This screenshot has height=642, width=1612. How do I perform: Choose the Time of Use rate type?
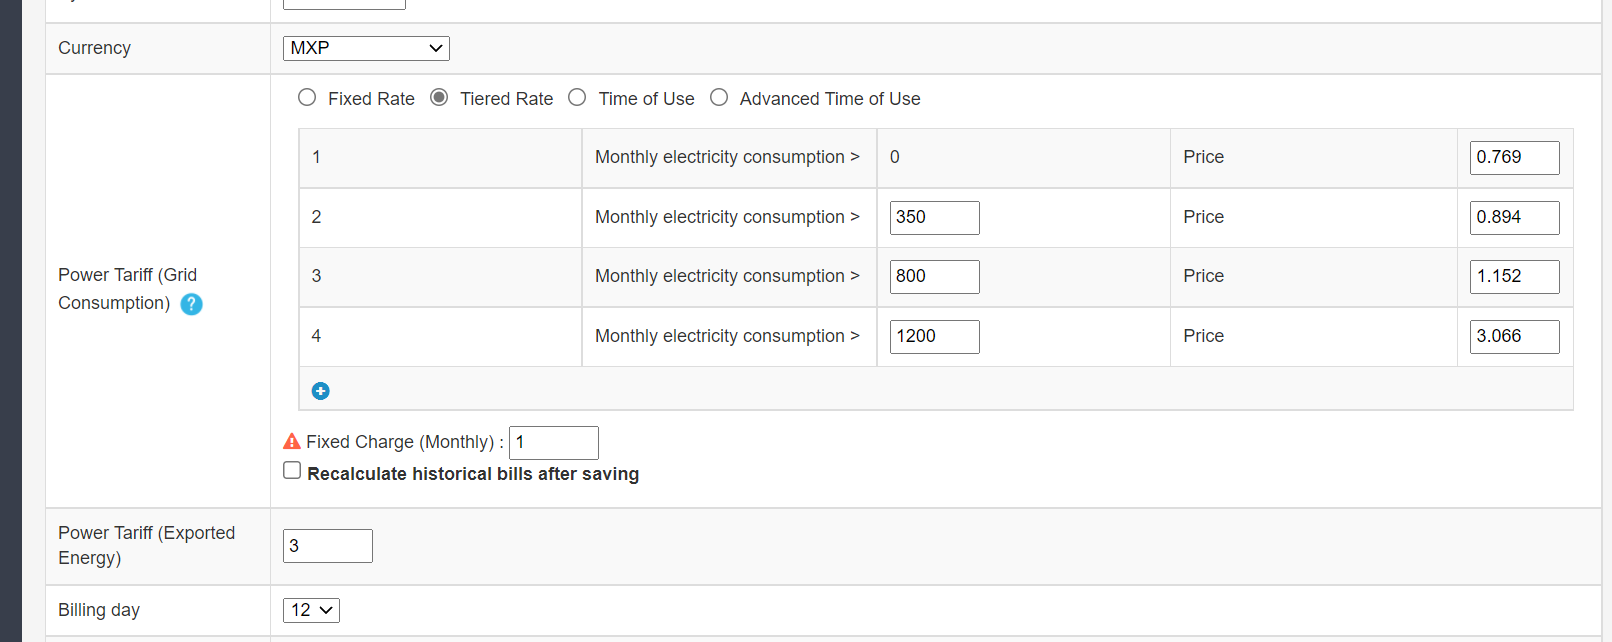click(577, 97)
